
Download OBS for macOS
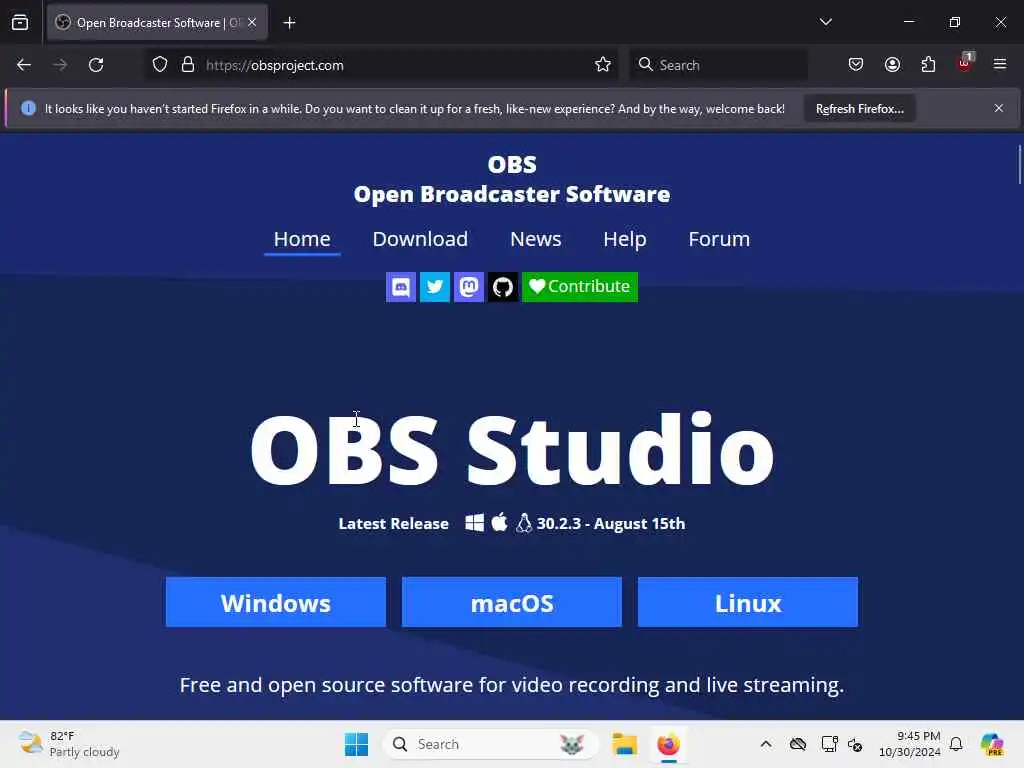tap(511, 602)
